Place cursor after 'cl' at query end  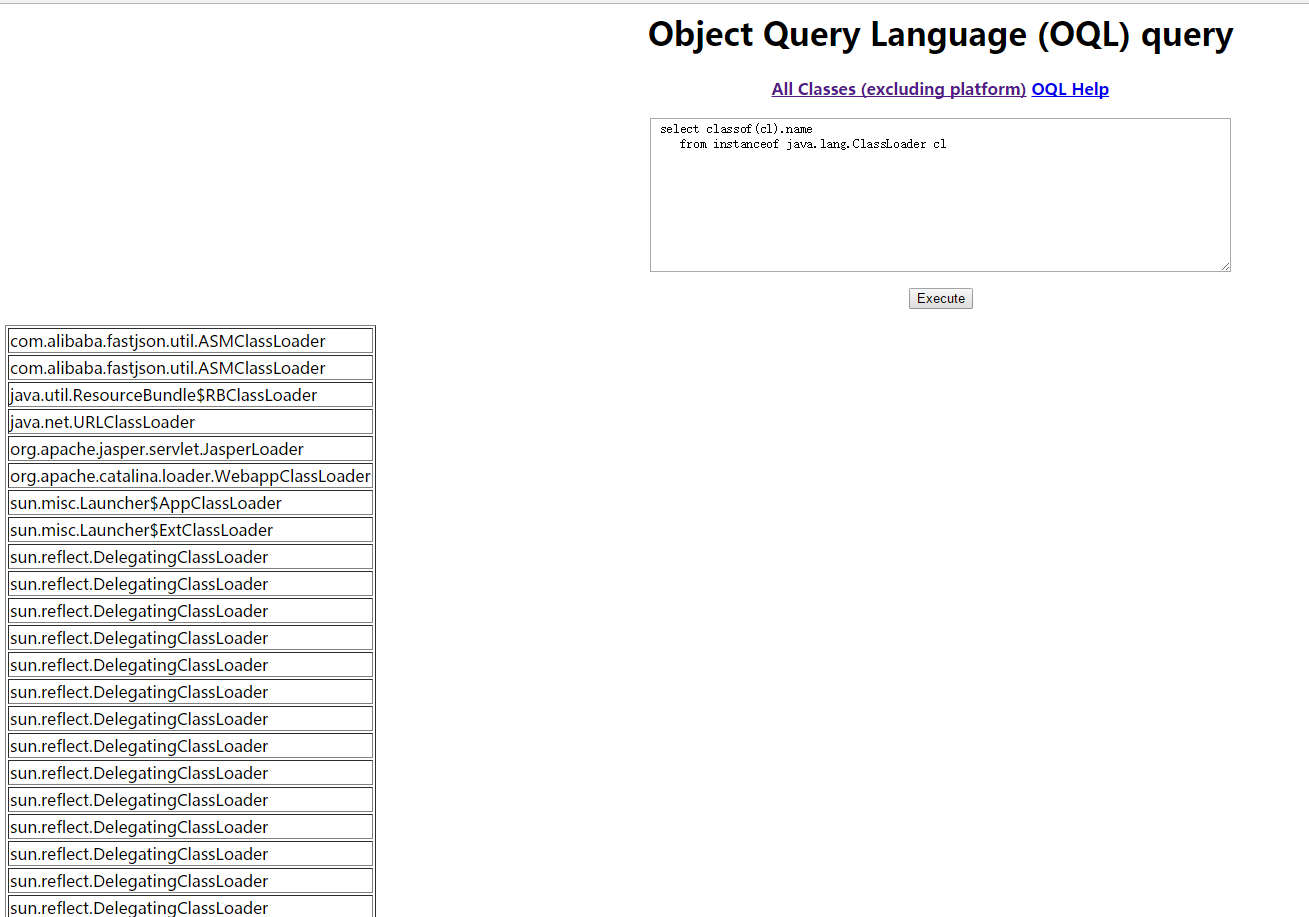(x=947, y=144)
